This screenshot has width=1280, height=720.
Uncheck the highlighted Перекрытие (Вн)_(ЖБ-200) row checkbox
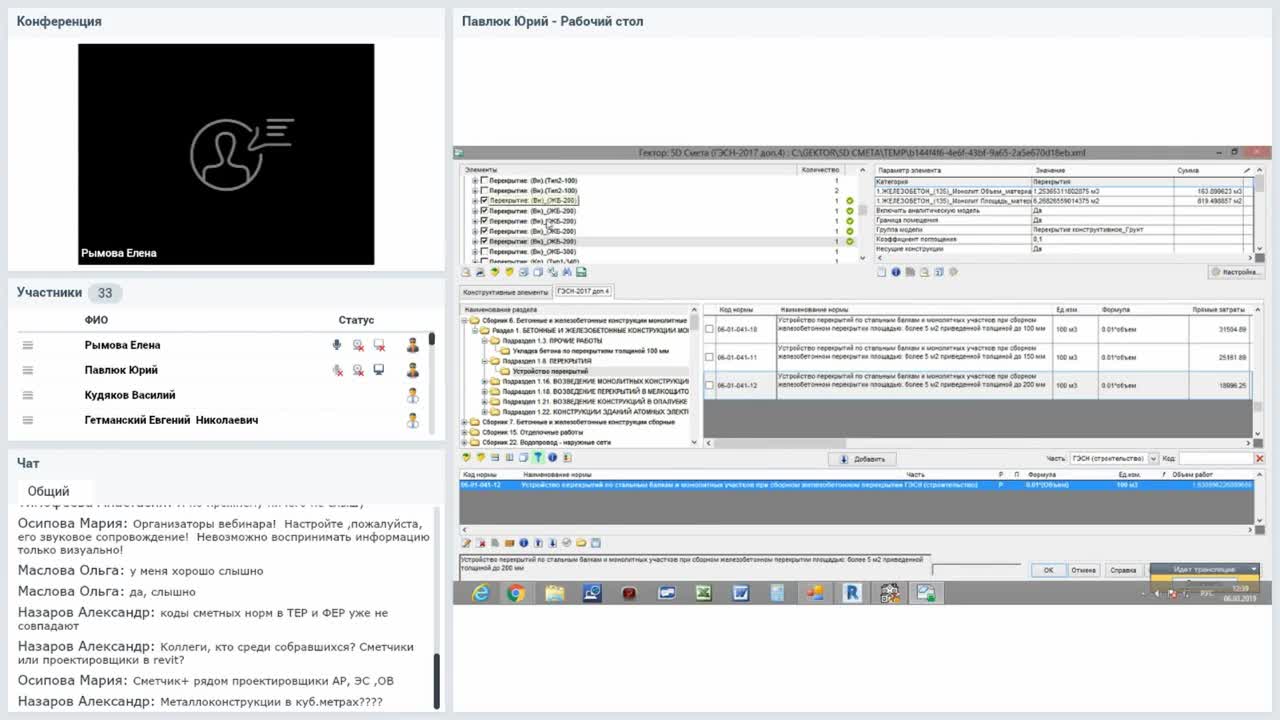[x=485, y=241]
